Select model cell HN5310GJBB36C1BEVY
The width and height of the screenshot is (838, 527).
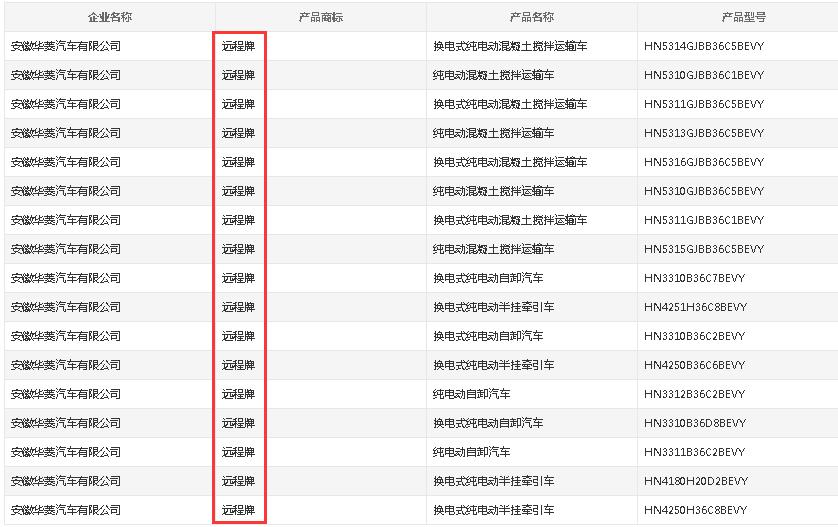704,75
